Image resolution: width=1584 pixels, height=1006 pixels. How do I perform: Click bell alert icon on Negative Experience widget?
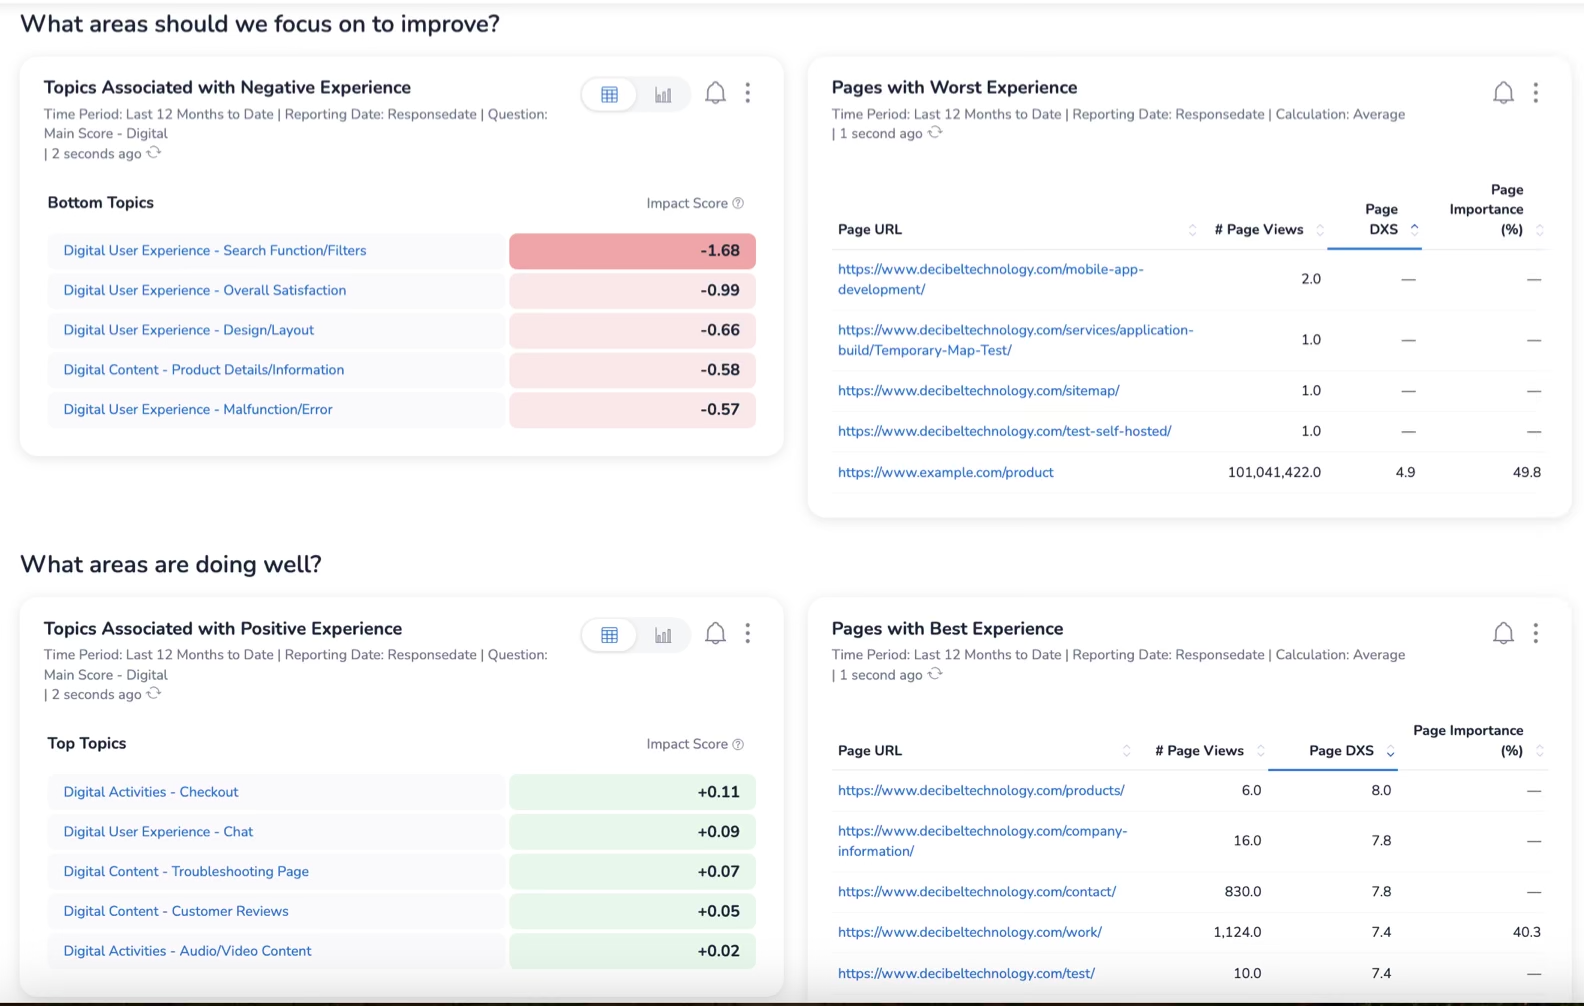click(715, 93)
